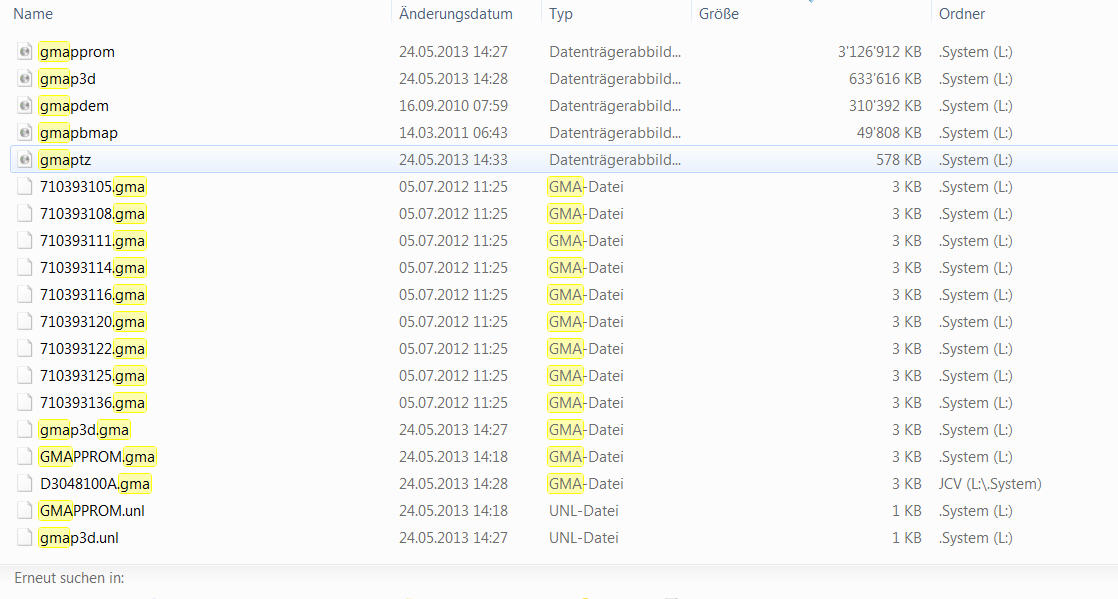Click the icon beside gmapdem
This screenshot has height=599, width=1118.
[25, 106]
